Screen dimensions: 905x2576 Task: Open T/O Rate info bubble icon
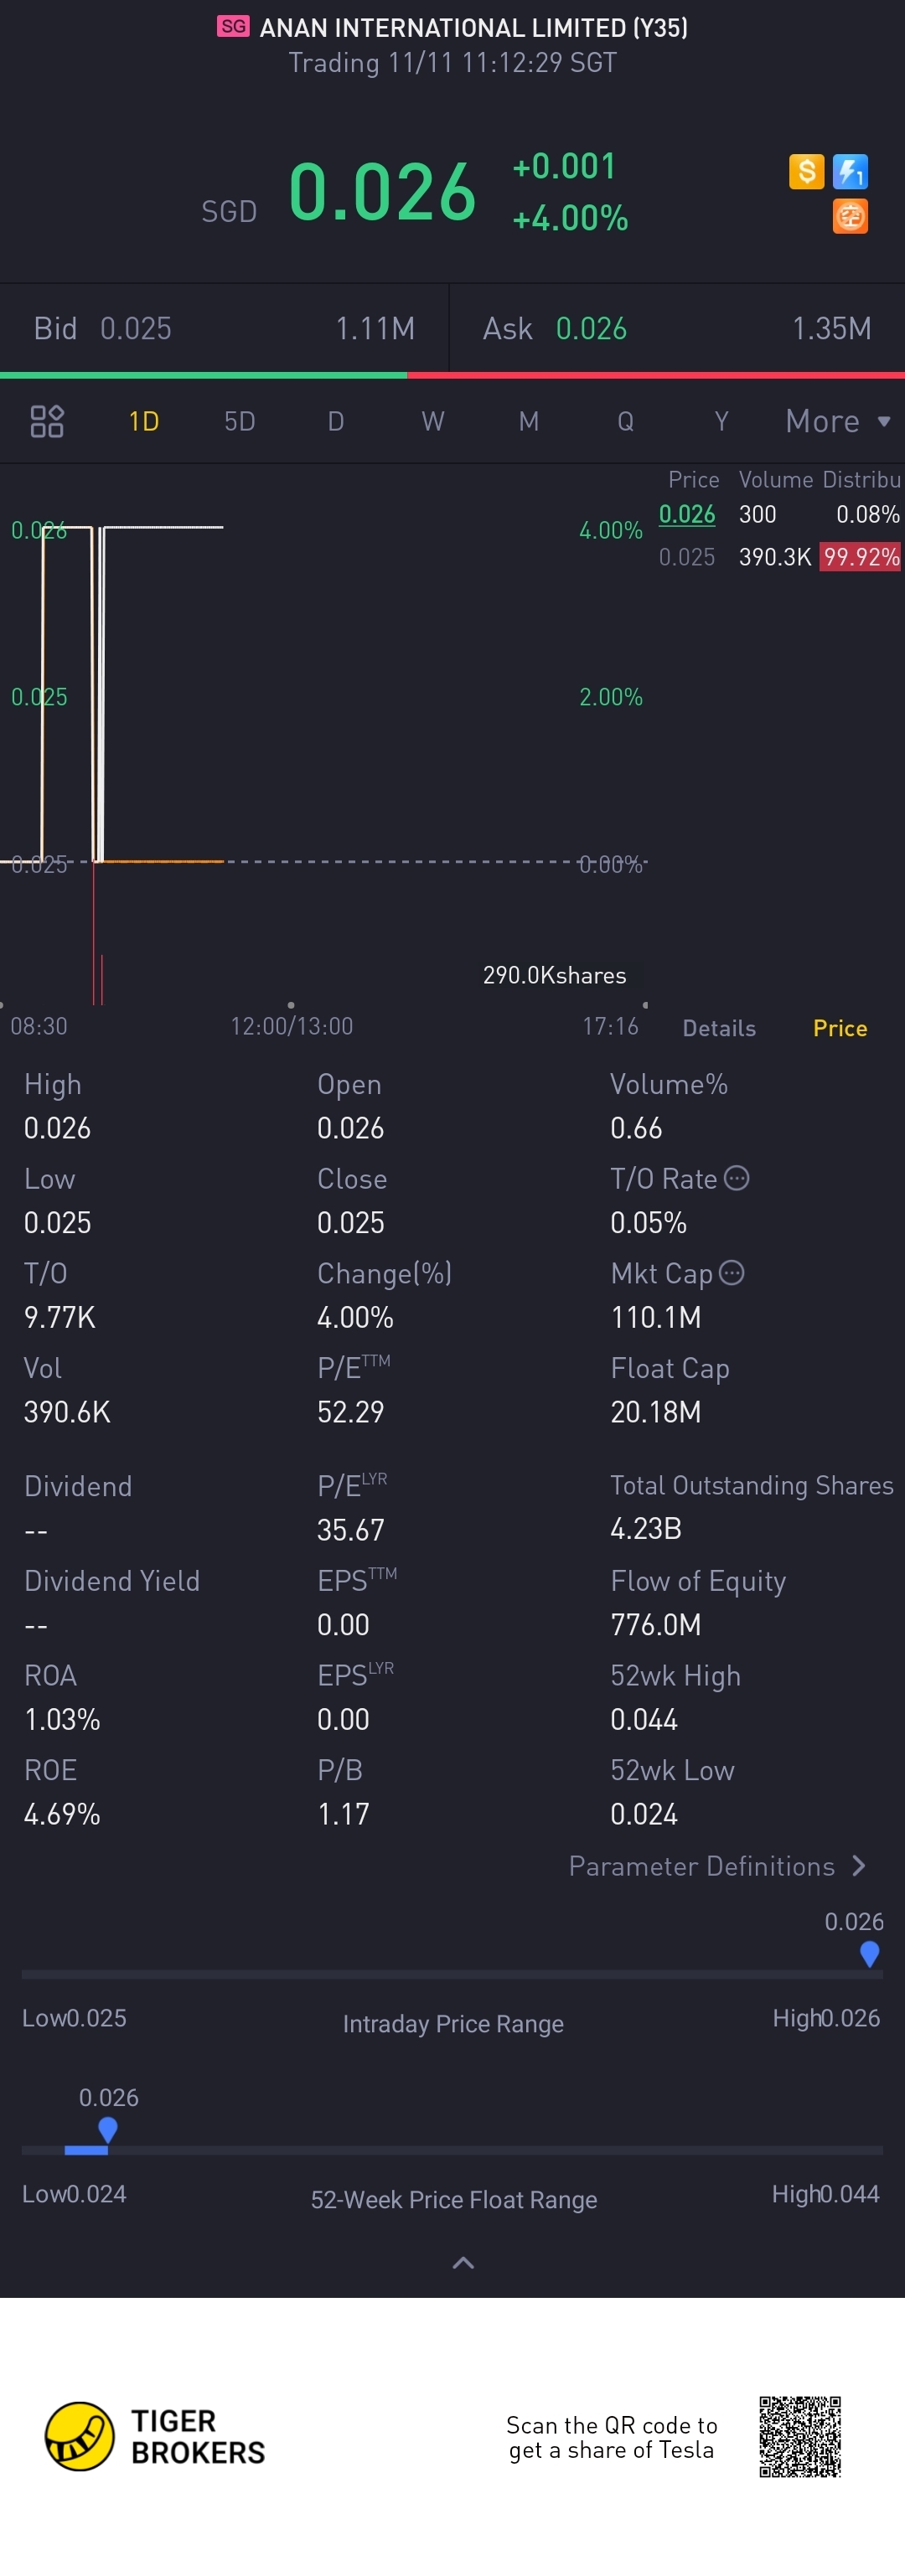(x=736, y=1178)
